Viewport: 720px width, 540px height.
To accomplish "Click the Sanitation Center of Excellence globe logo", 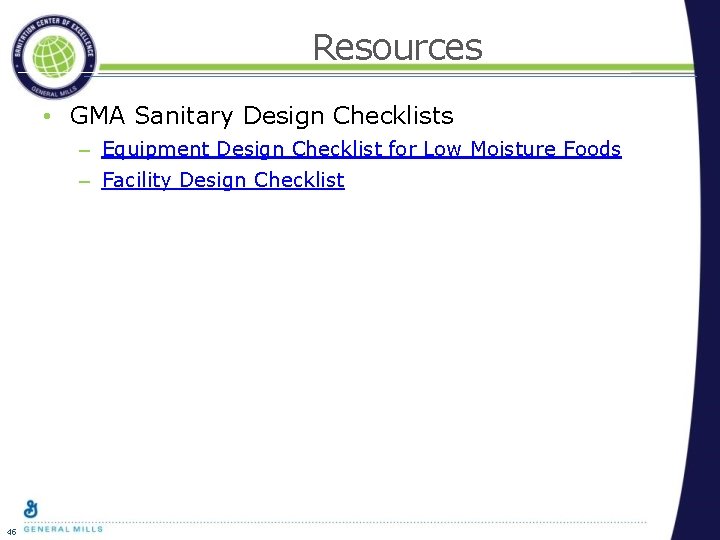I will tap(55, 55).
